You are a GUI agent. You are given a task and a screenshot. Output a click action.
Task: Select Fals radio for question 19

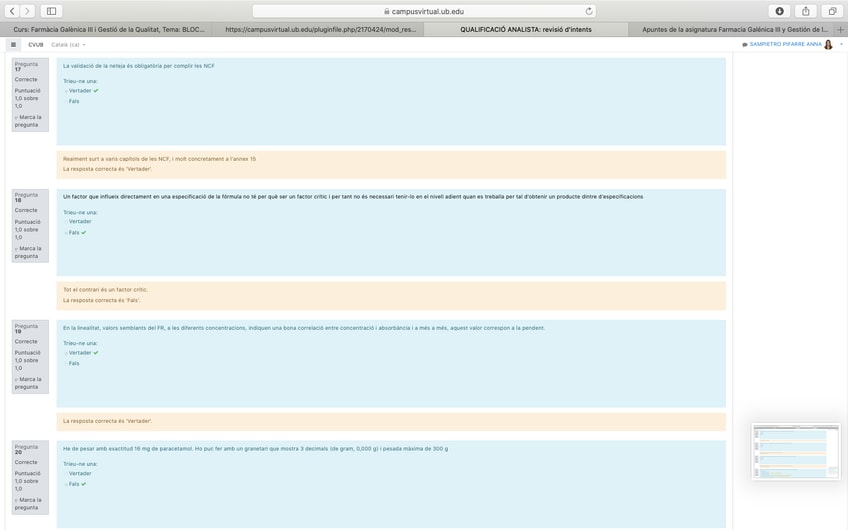(x=66, y=364)
